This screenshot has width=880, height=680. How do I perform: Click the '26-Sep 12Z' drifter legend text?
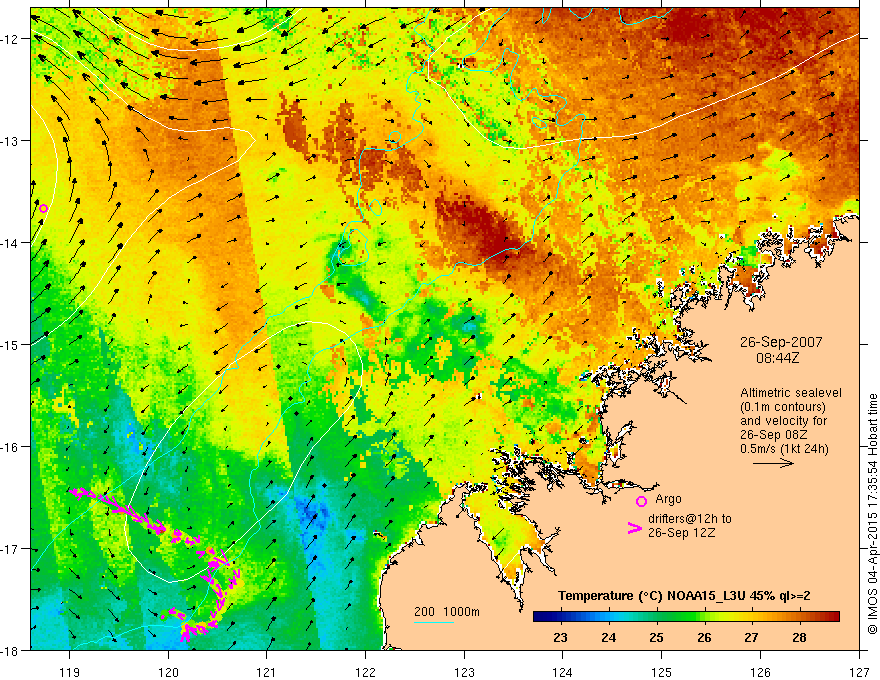tap(682, 532)
